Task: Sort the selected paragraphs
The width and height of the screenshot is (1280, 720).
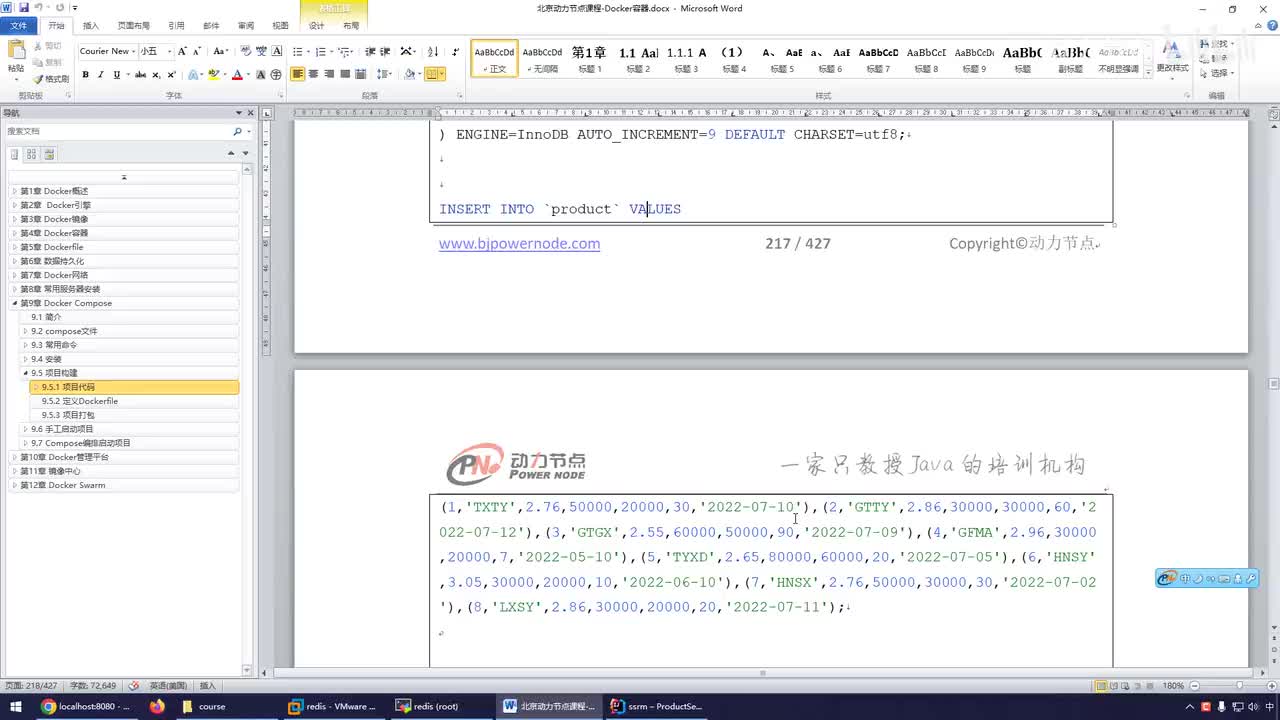Action: 433,51
